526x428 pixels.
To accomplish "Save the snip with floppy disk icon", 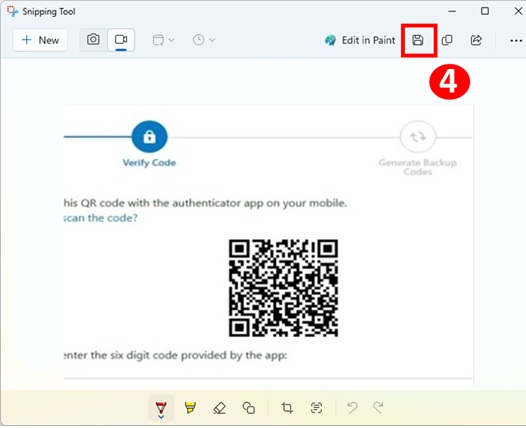I will (x=418, y=40).
